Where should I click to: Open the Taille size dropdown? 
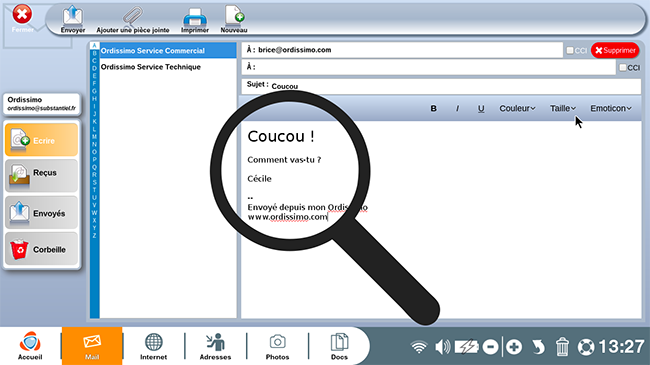pyautogui.click(x=563, y=108)
